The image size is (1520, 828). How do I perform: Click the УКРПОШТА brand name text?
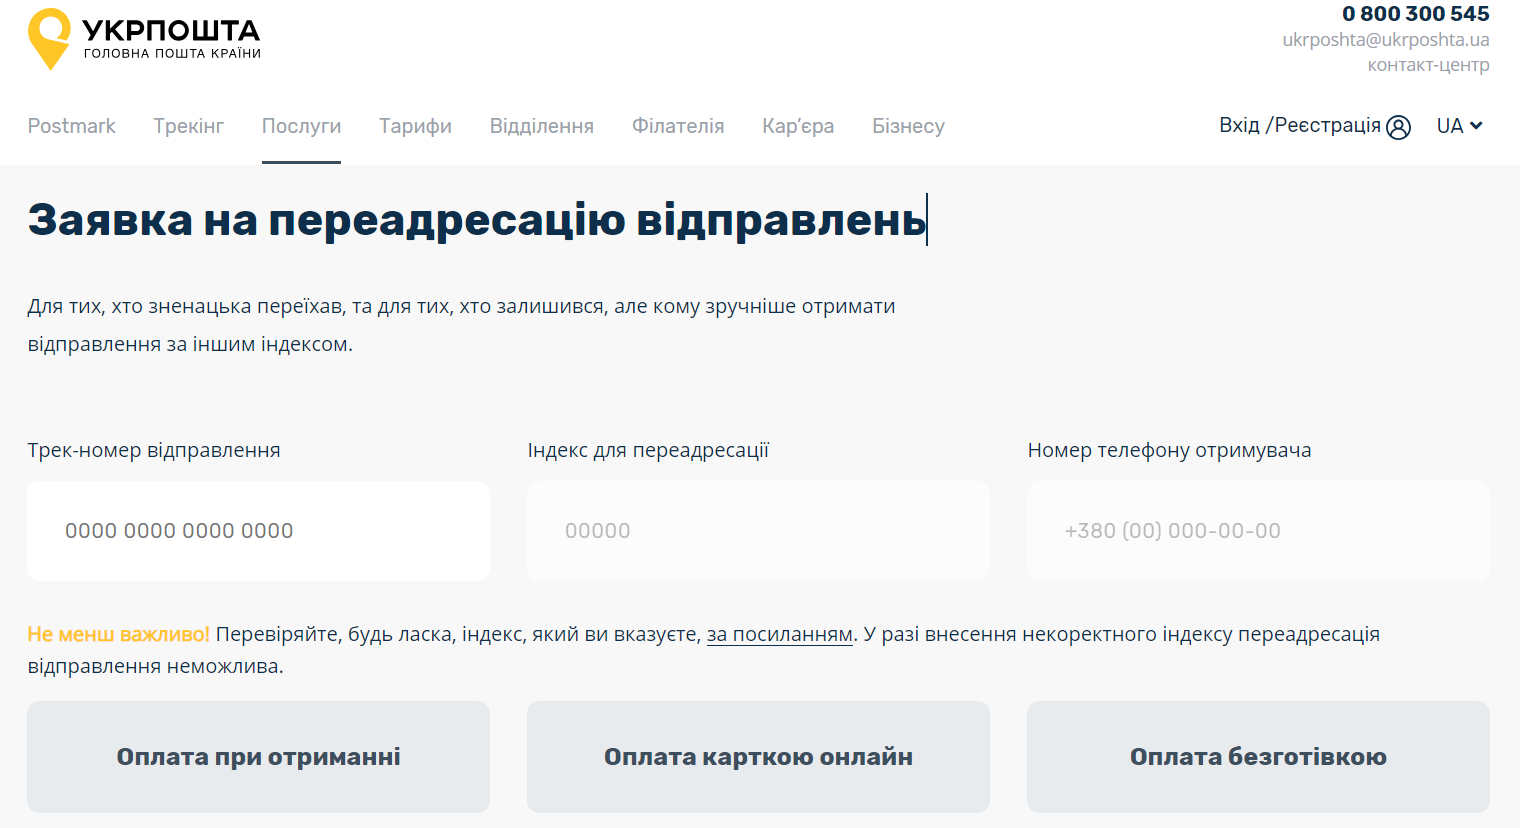pos(171,30)
